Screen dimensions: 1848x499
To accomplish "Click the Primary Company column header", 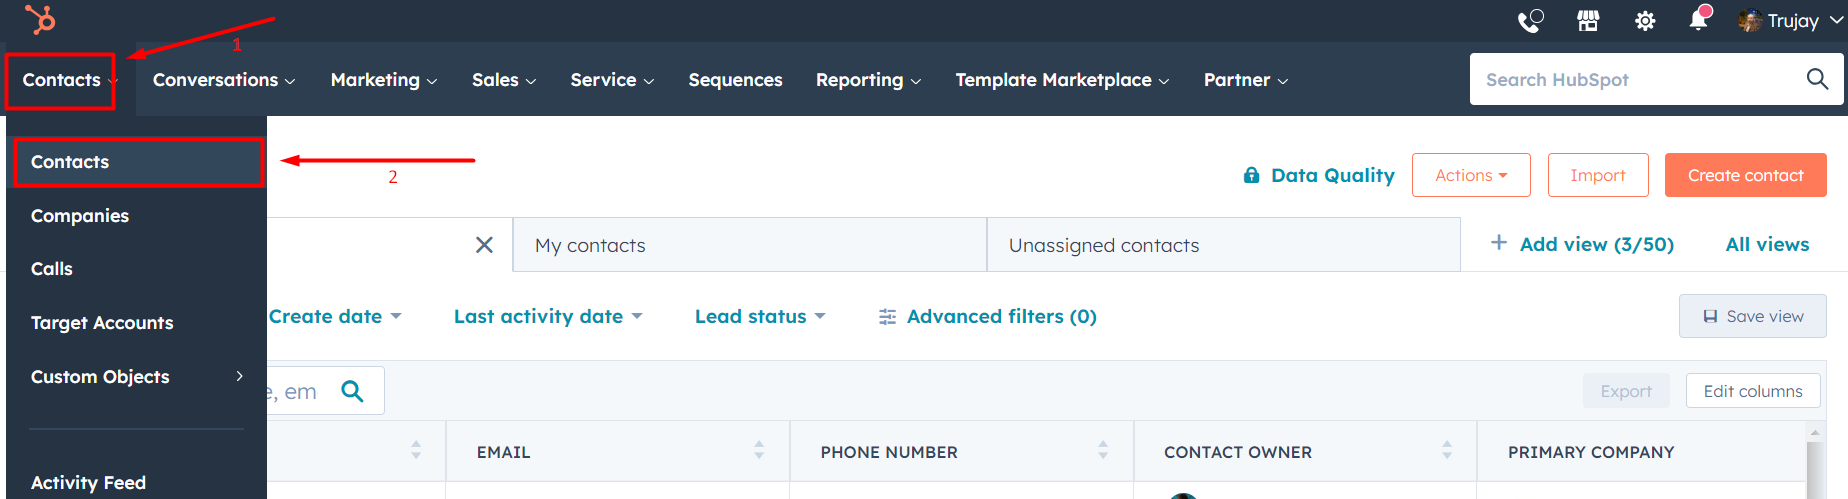I will (1591, 452).
